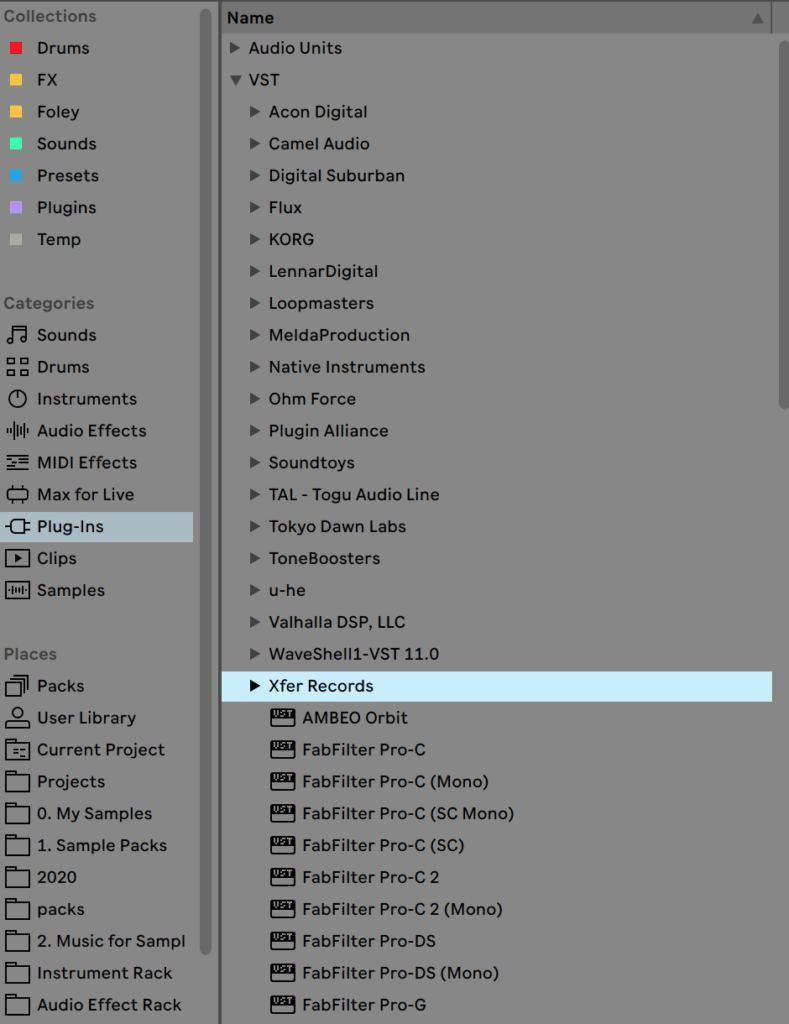Click the 2020 folder icon

(x=17, y=877)
